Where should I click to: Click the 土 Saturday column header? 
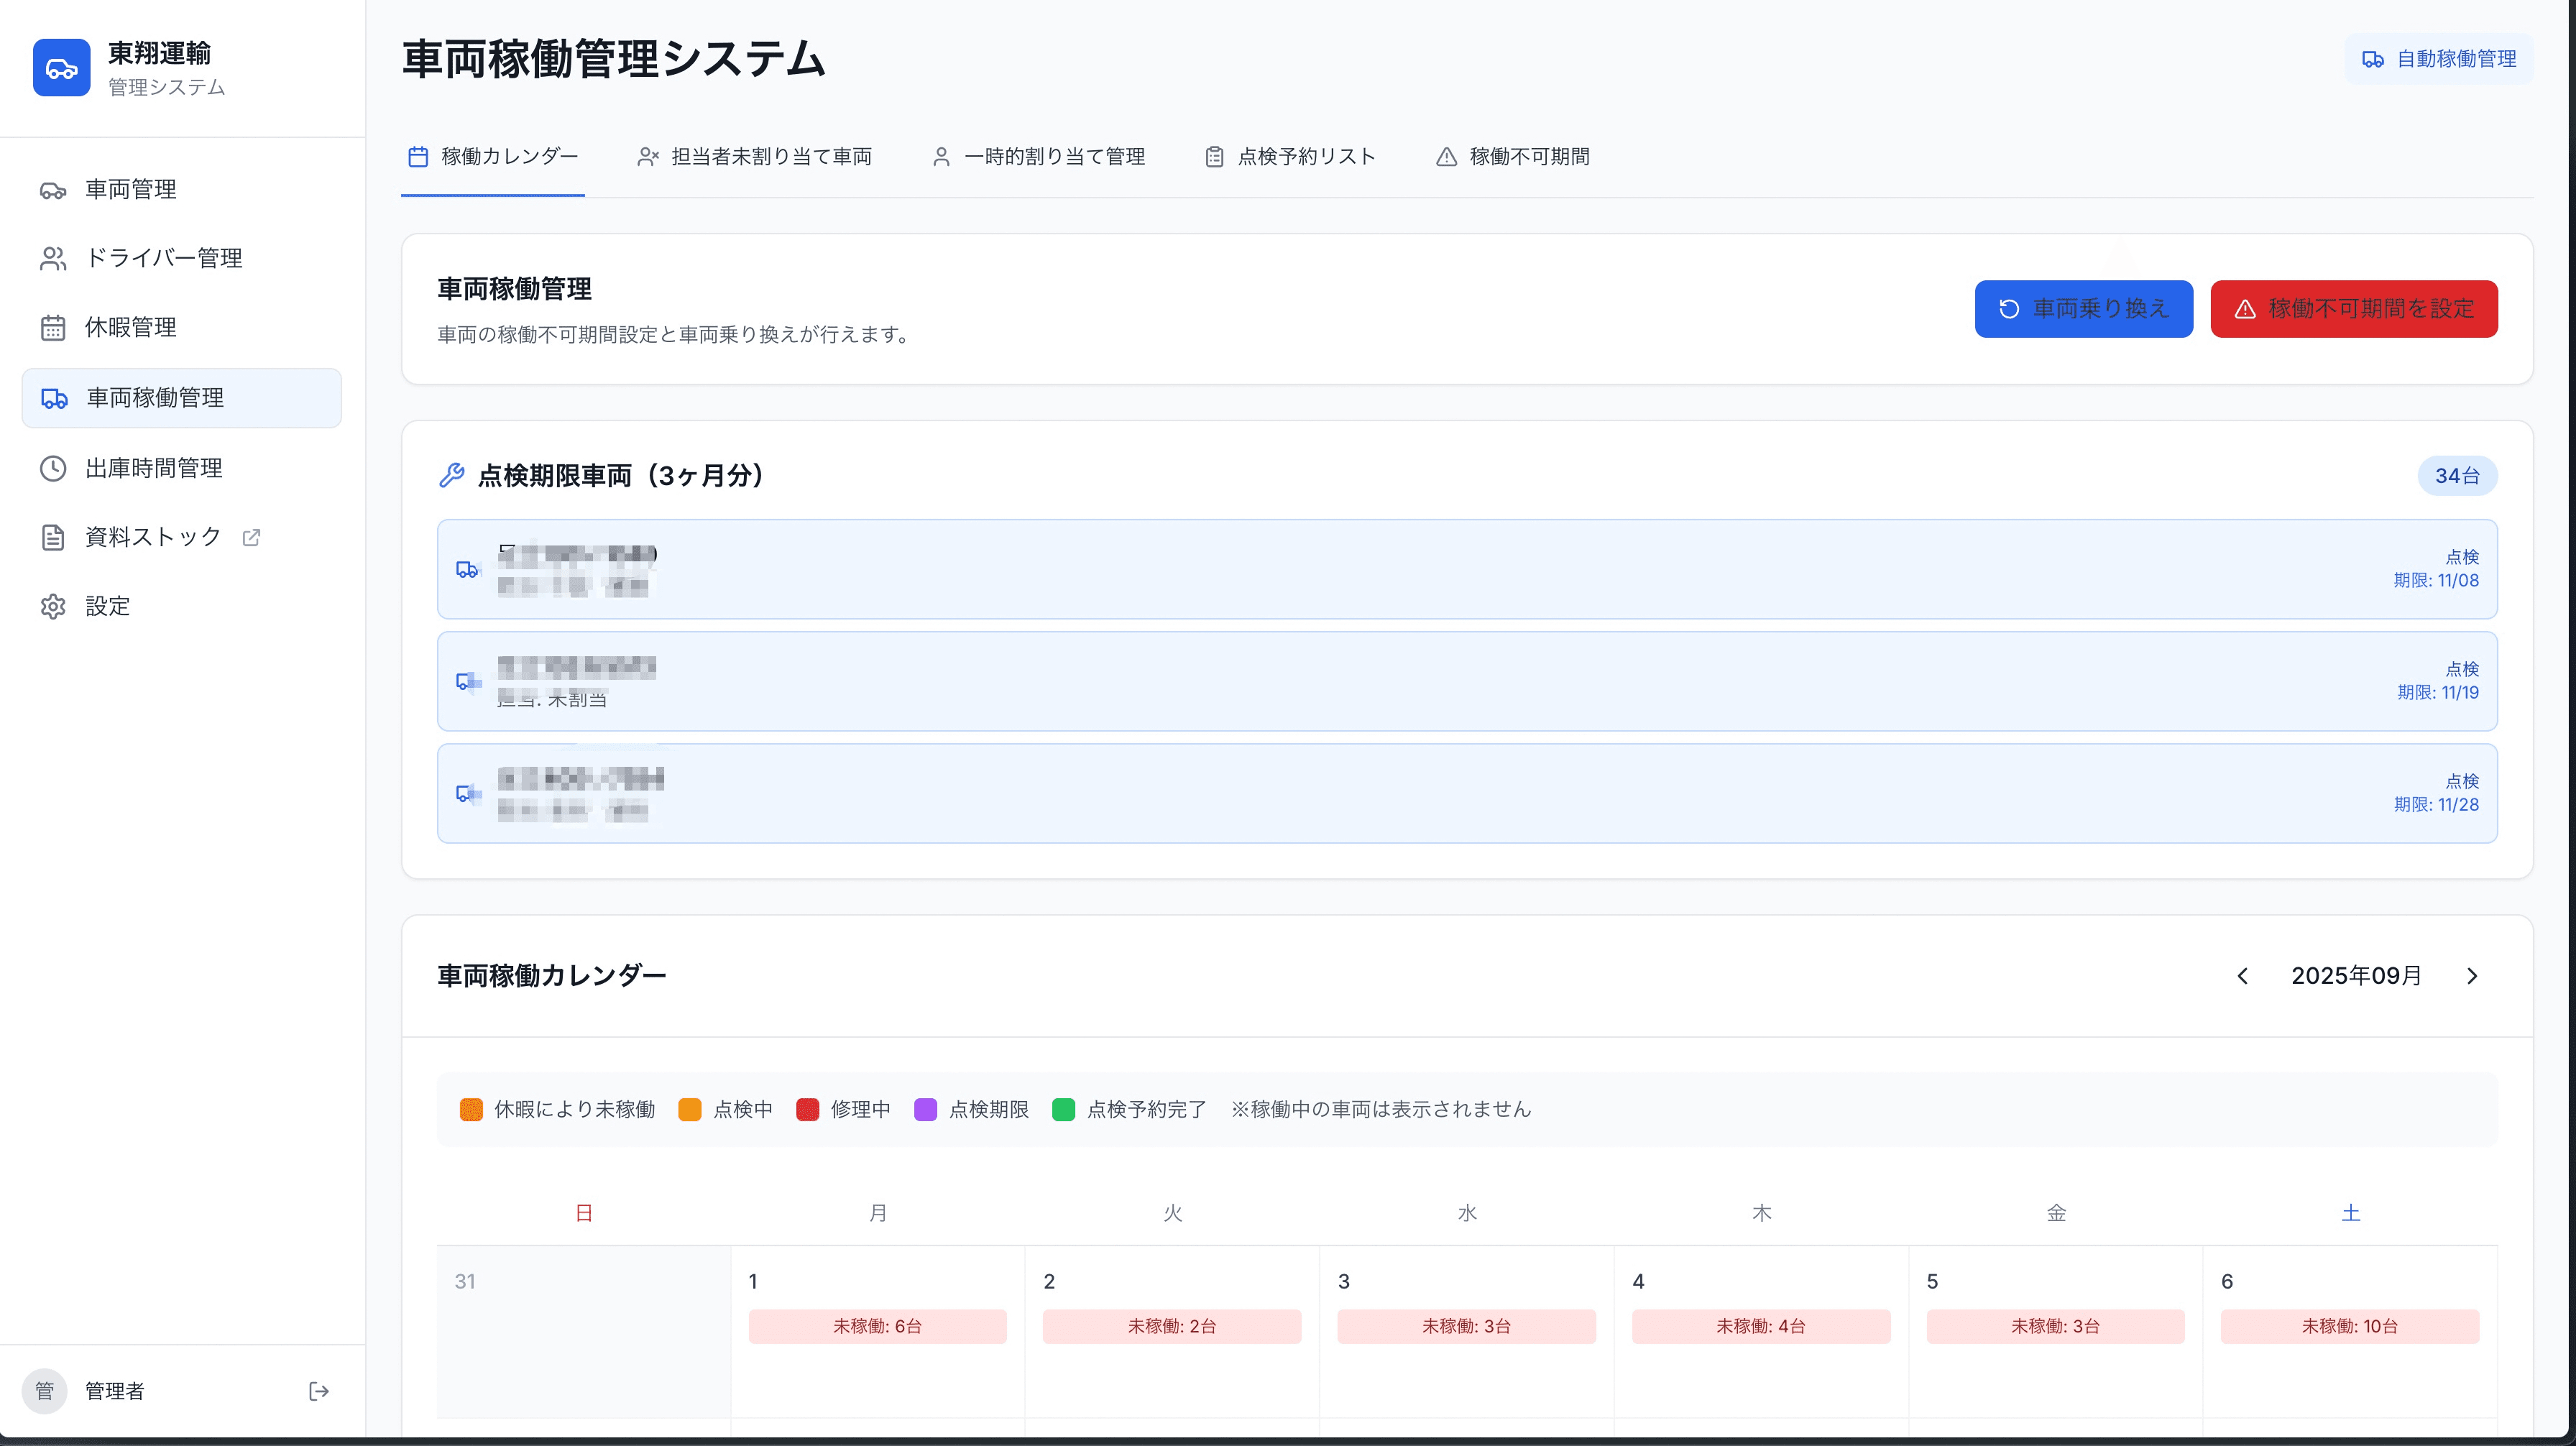[x=2351, y=1213]
